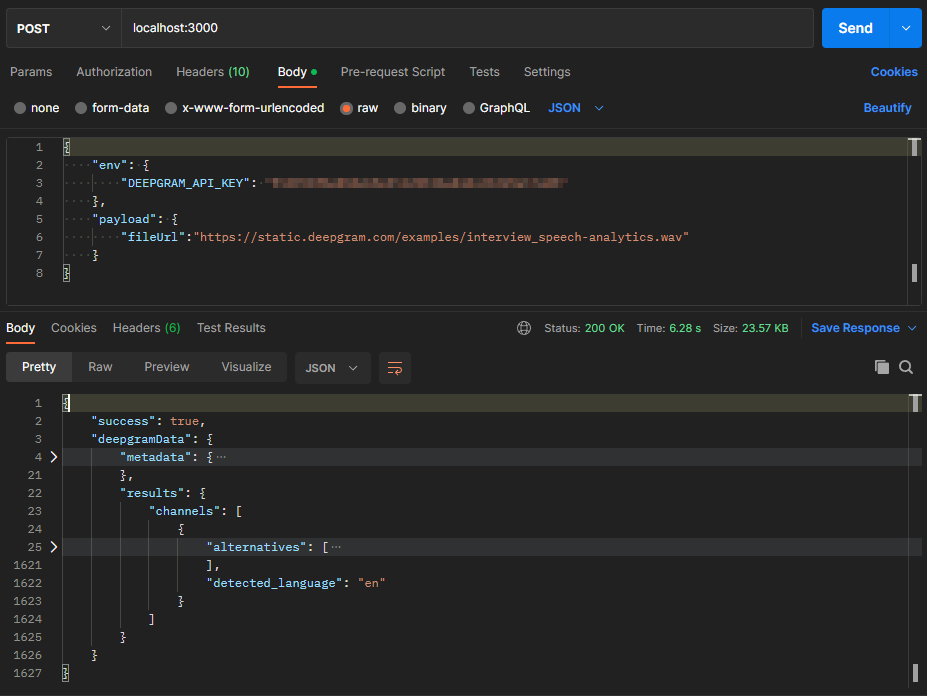This screenshot has height=696, width=927.
Task: Select the raw body option
Action: pyautogui.click(x=359, y=108)
